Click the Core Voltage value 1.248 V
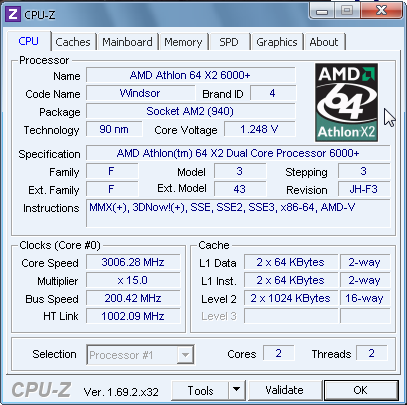The width and height of the screenshot is (407, 405). coord(260,129)
